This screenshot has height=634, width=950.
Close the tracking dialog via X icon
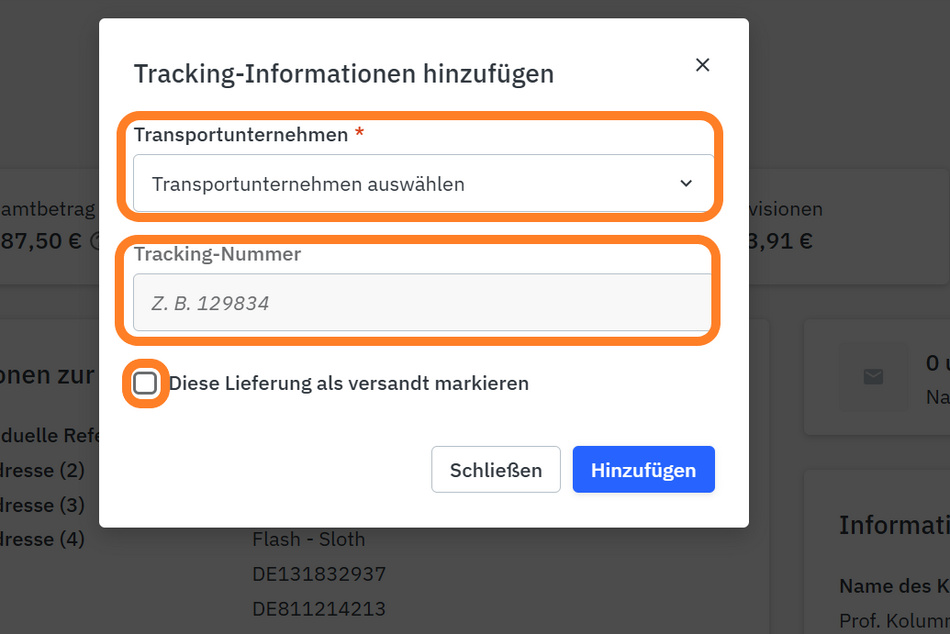click(x=702, y=65)
